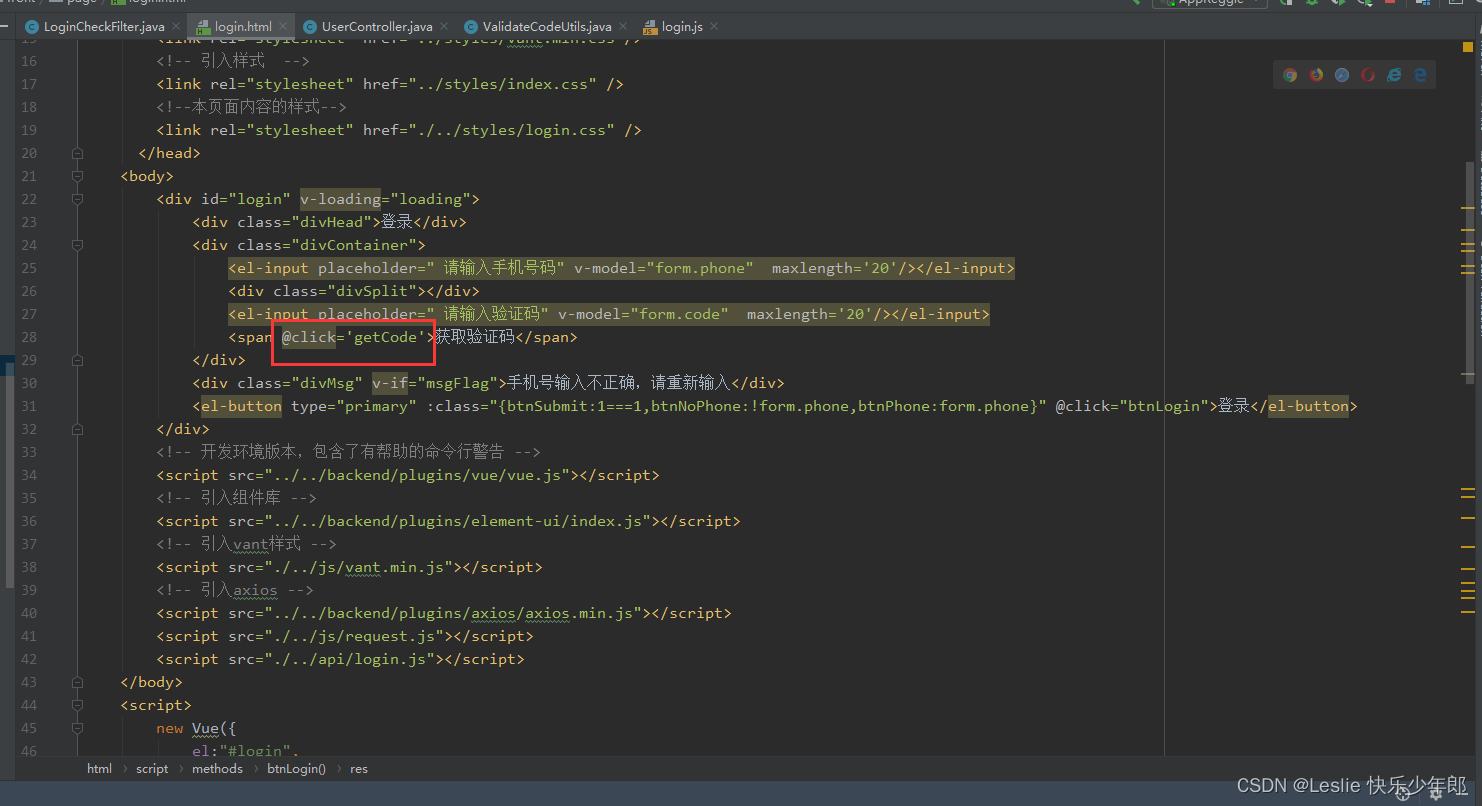Toggle fold marker at body tag line 21

(77, 176)
